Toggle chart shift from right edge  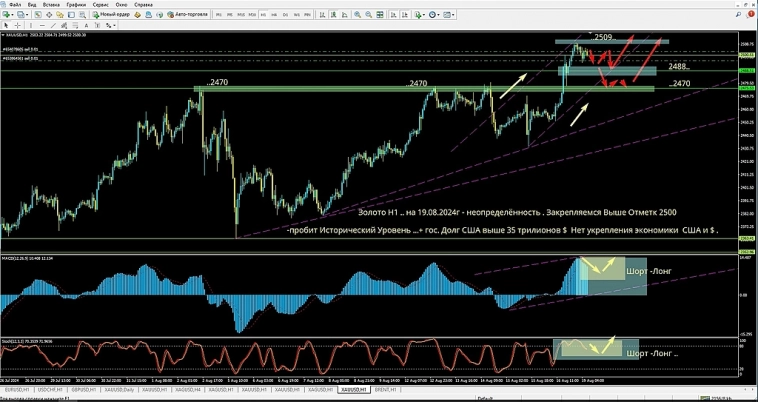click(405, 14)
